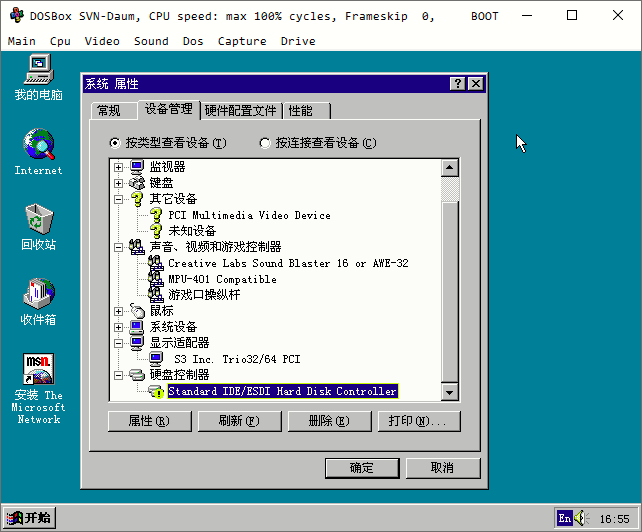The width and height of the screenshot is (642, 532).
Task: Click the 系统设备 system devices icon
Action: pyautogui.click(x=137, y=327)
